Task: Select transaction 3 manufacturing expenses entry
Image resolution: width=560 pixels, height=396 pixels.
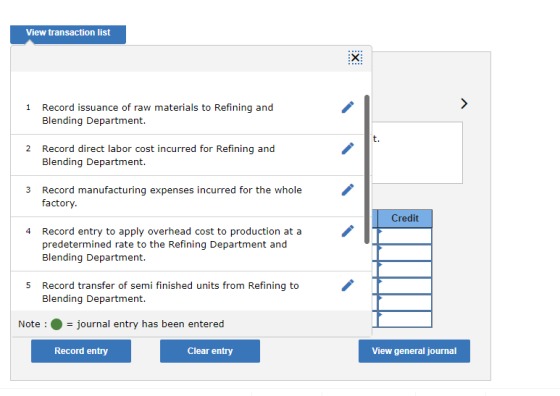Action: click(x=172, y=196)
